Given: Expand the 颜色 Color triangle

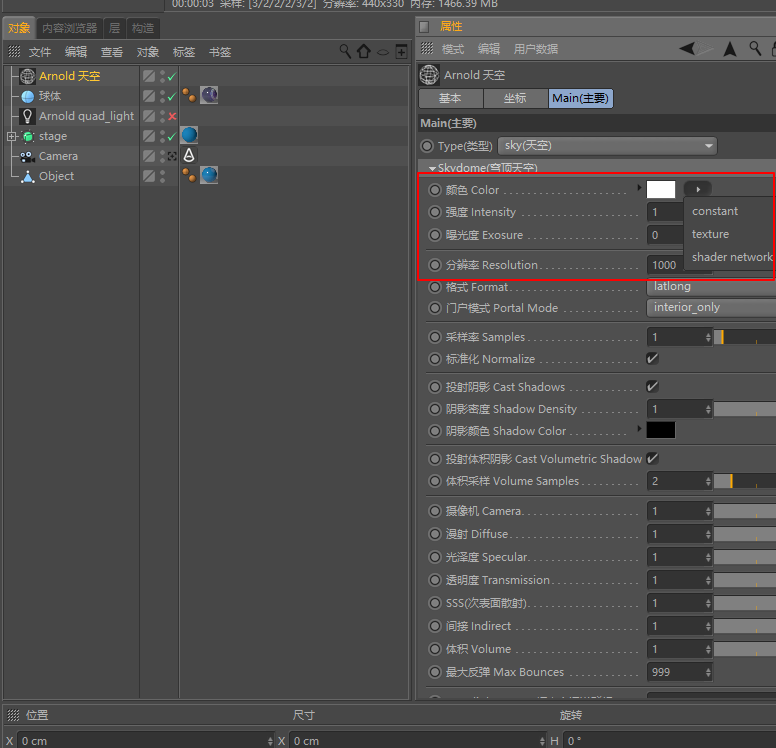Looking at the screenshot, I should tap(639, 188).
